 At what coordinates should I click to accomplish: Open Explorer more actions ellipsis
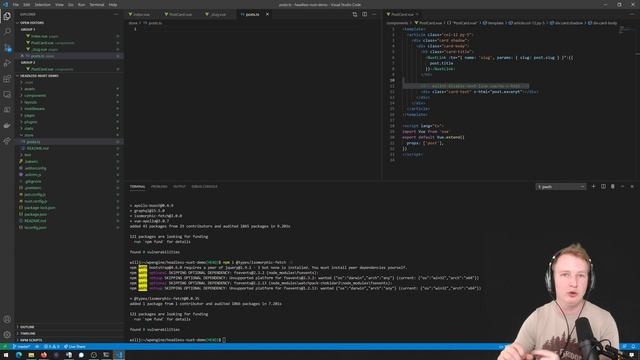coord(116,14)
